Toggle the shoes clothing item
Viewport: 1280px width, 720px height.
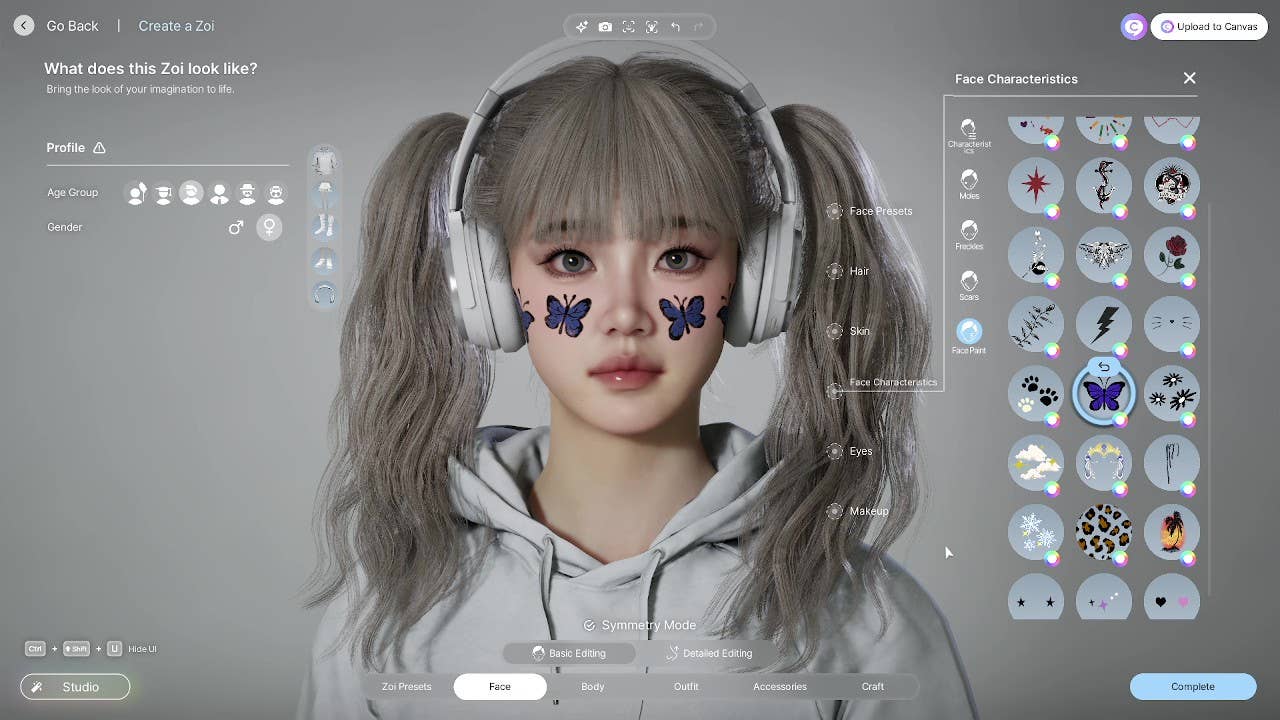[x=324, y=260]
